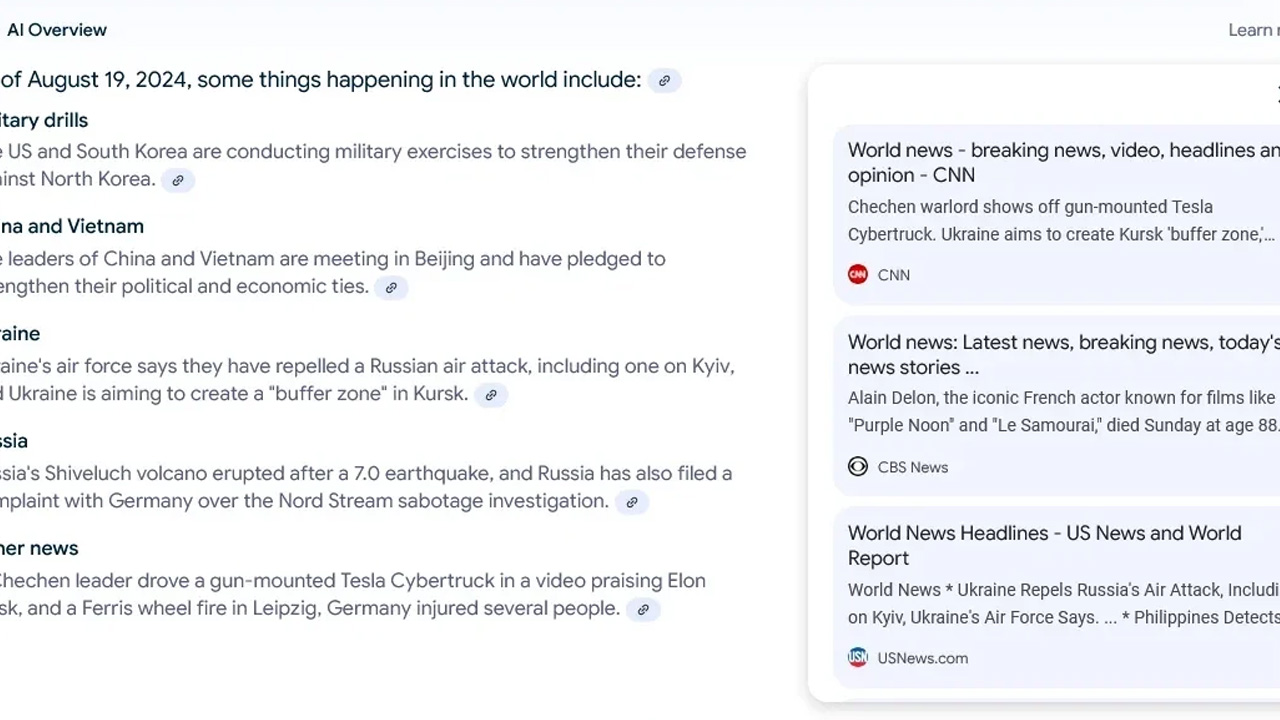Click the Ukraine section heading

[20, 334]
